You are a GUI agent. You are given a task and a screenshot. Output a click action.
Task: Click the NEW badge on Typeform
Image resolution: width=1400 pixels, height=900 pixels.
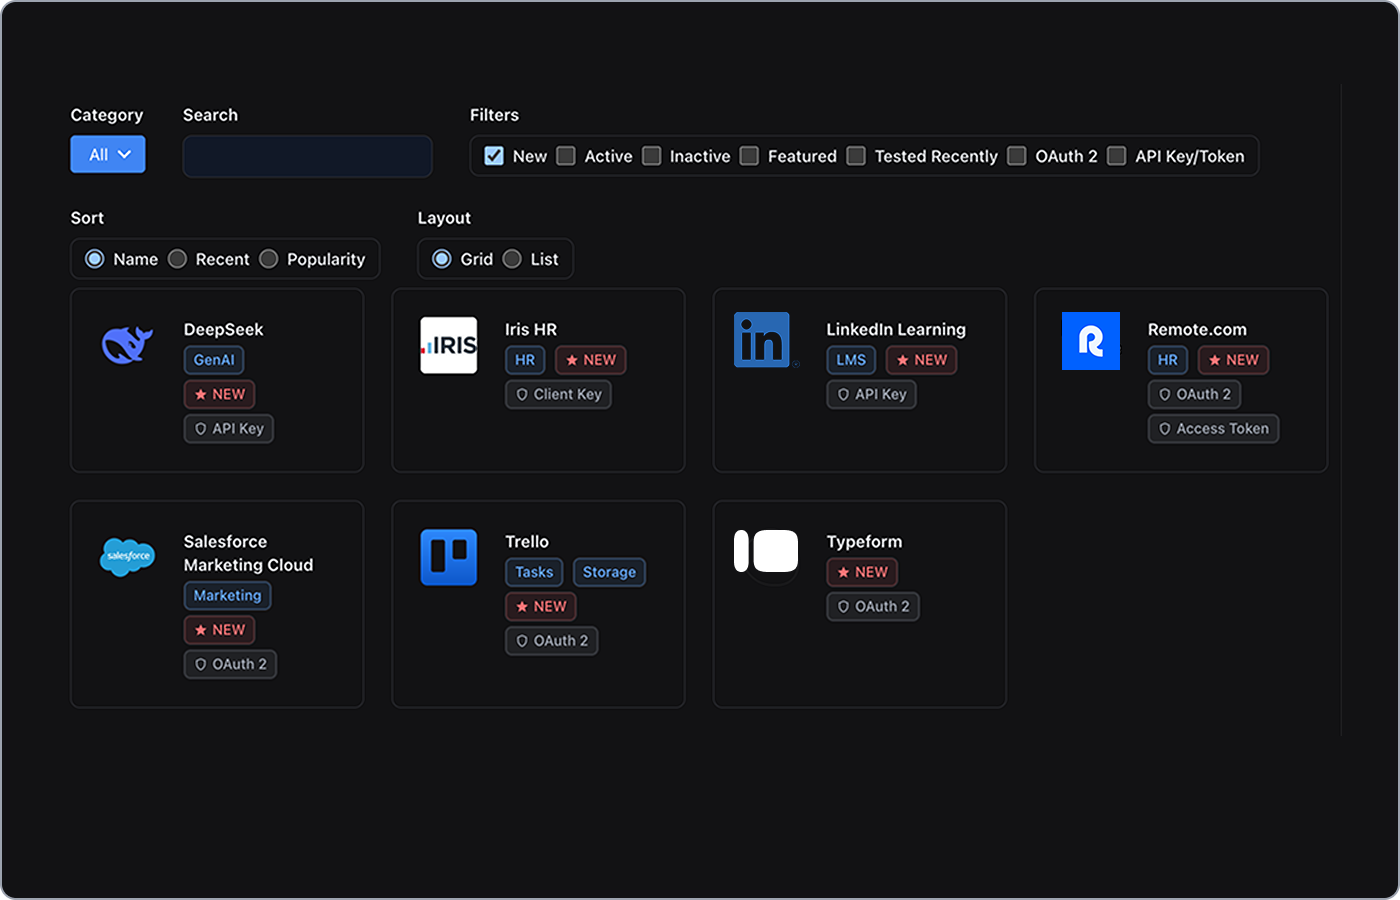coord(862,572)
